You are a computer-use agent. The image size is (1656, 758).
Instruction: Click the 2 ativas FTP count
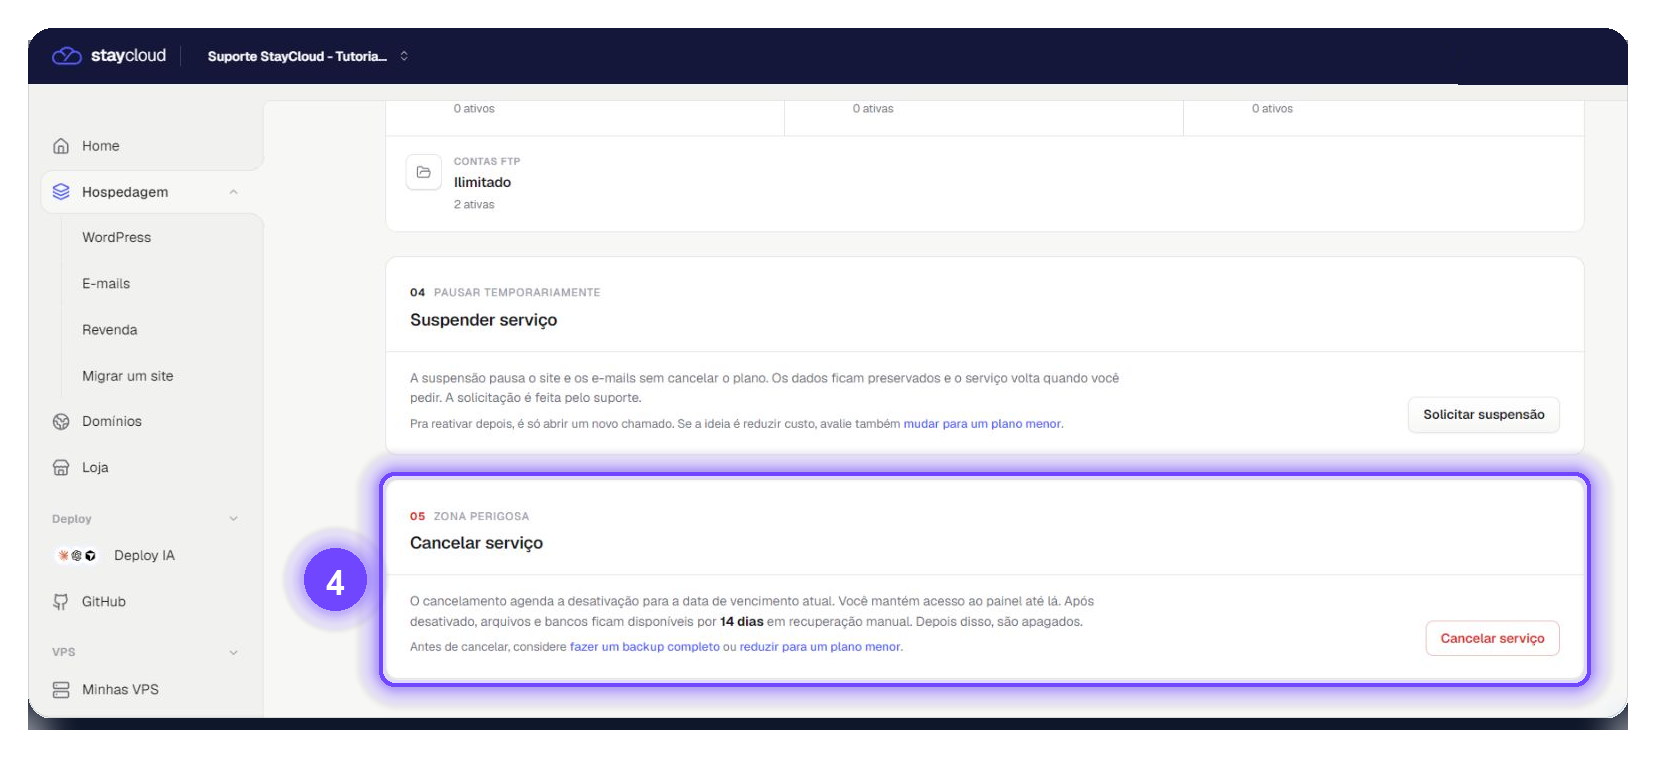(x=474, y=205)
